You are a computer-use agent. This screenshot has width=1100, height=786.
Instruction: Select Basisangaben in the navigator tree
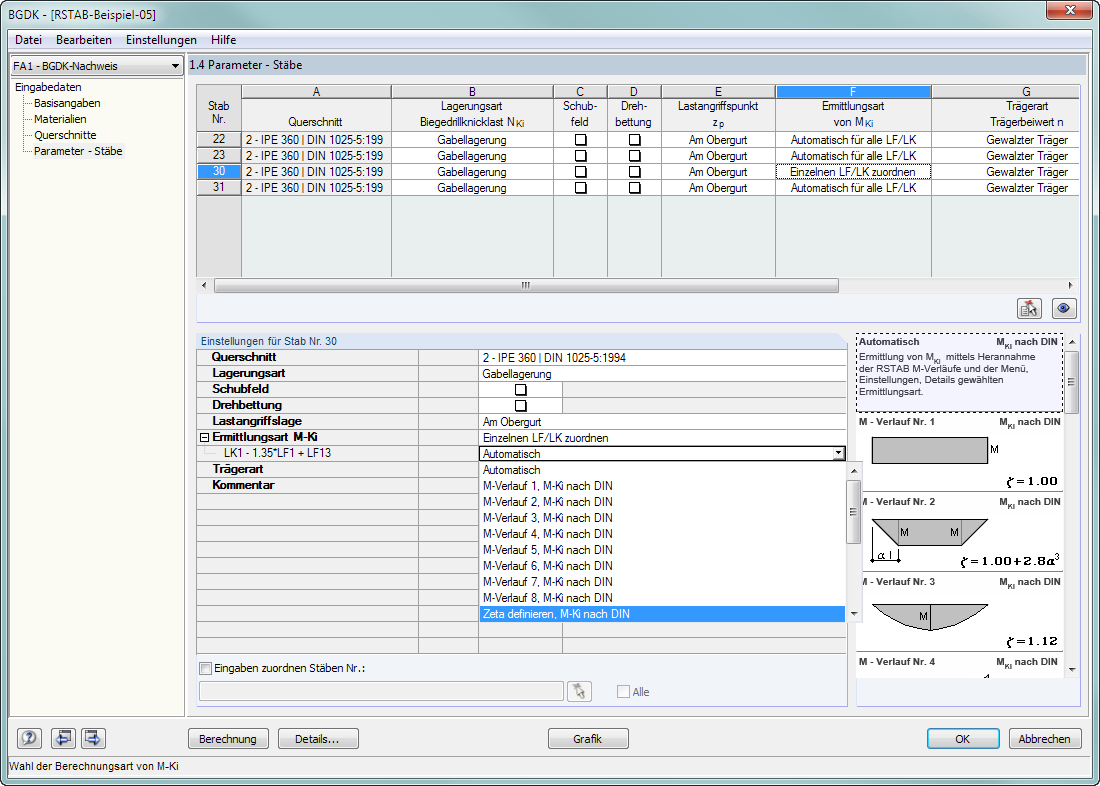67,103
